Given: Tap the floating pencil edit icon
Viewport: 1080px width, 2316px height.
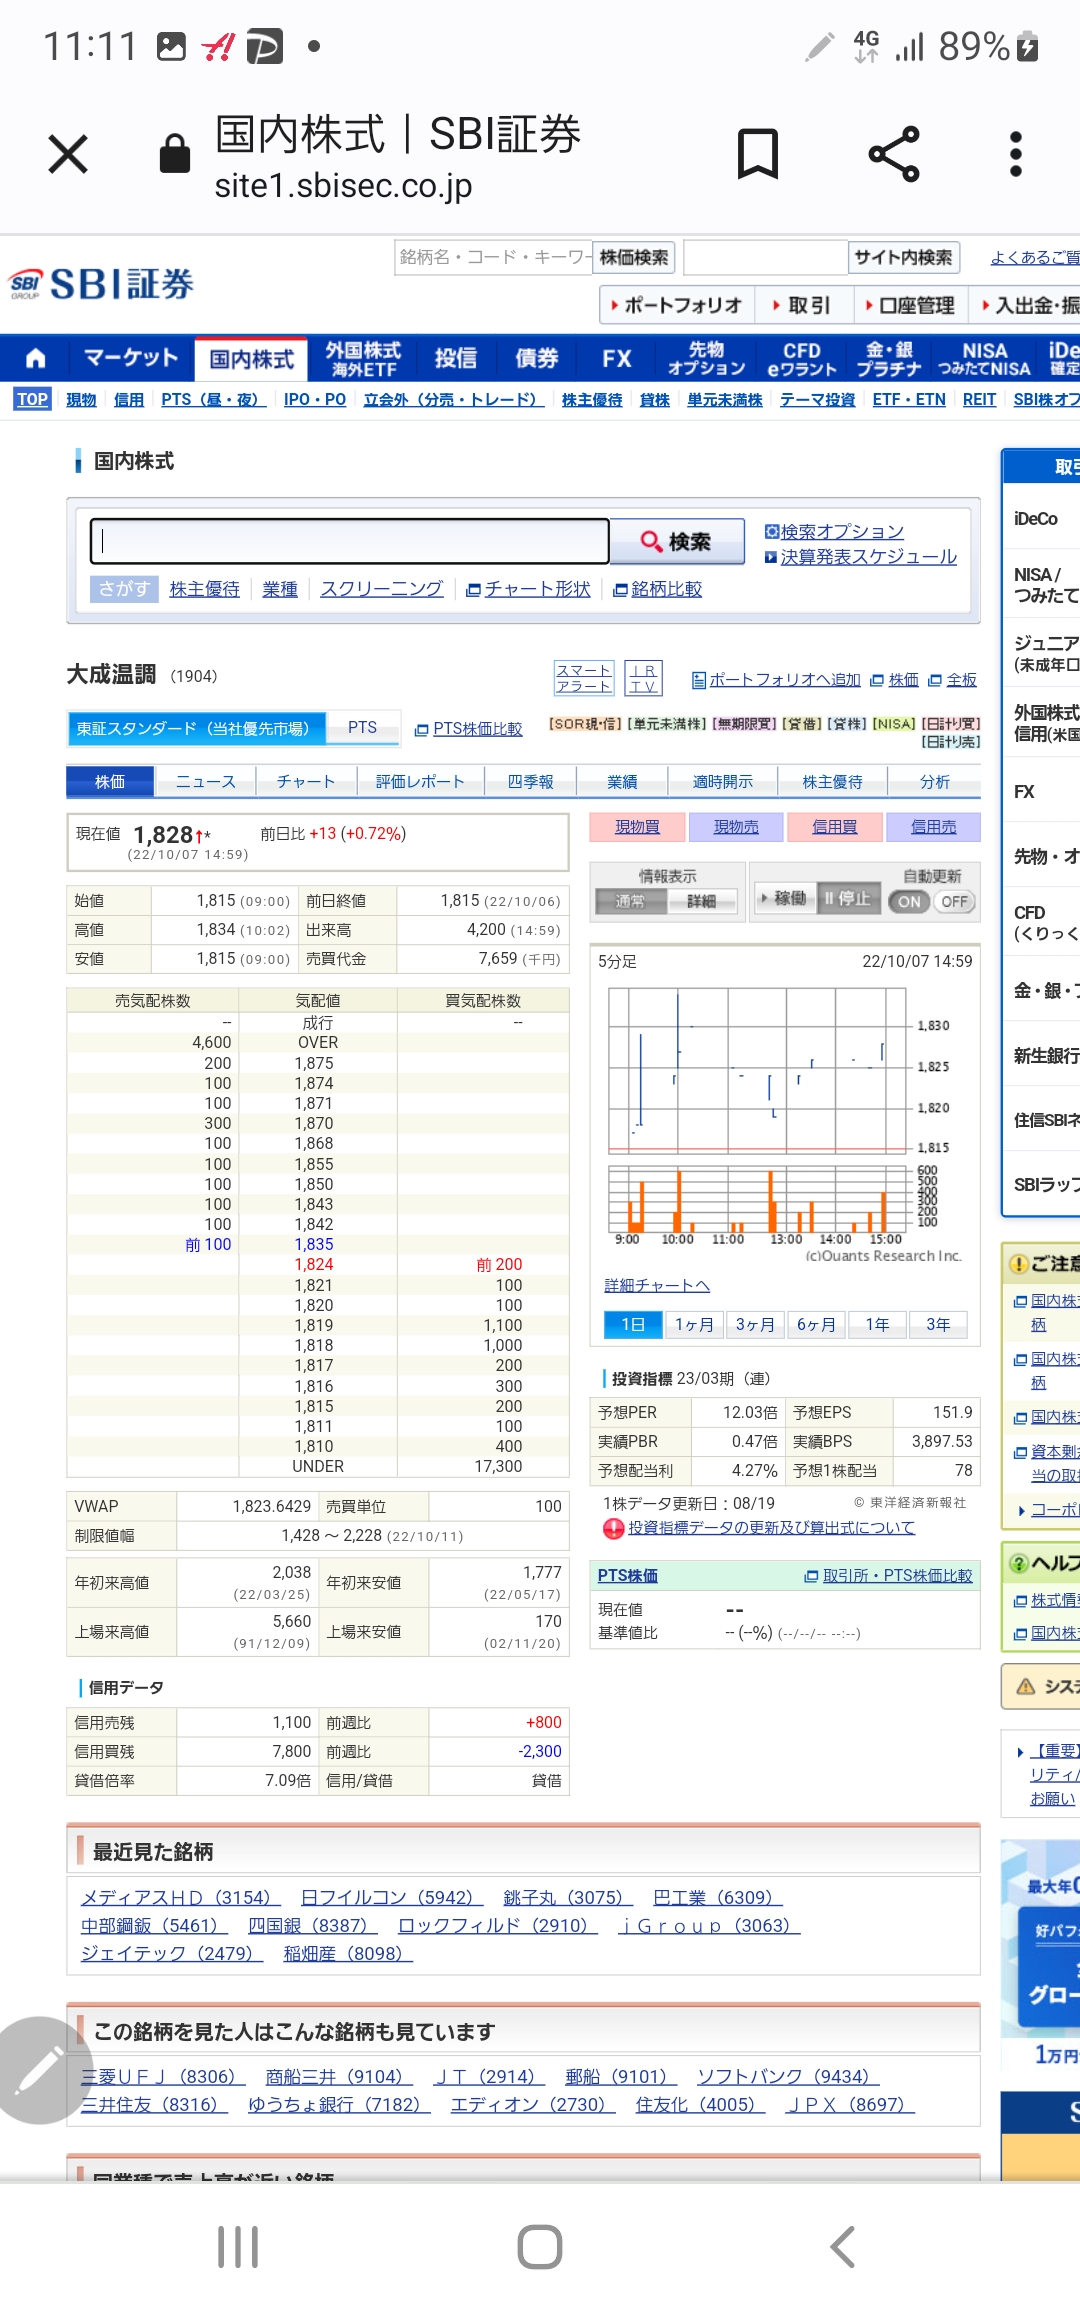Looking at the screenshot, I should pyautogui.click(x=40, y=2070).
